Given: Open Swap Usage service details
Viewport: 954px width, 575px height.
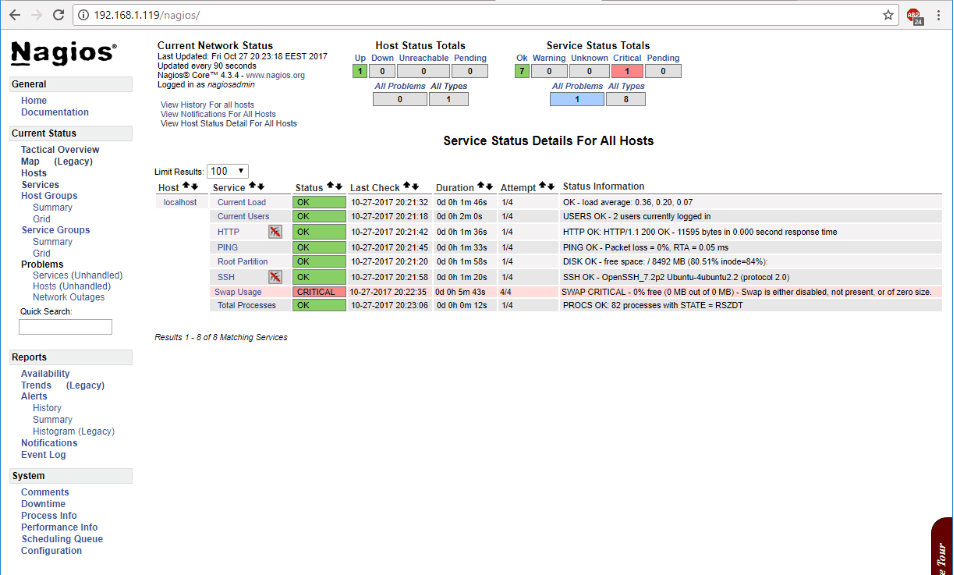Looking at the screenshot, I should point(238,292).
